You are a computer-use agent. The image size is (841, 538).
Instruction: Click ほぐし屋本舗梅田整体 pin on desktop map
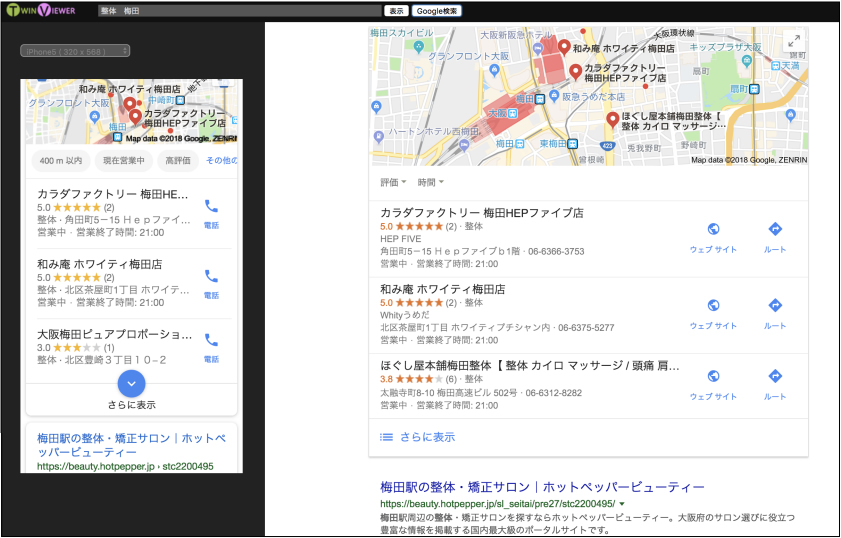pos(613,120)
